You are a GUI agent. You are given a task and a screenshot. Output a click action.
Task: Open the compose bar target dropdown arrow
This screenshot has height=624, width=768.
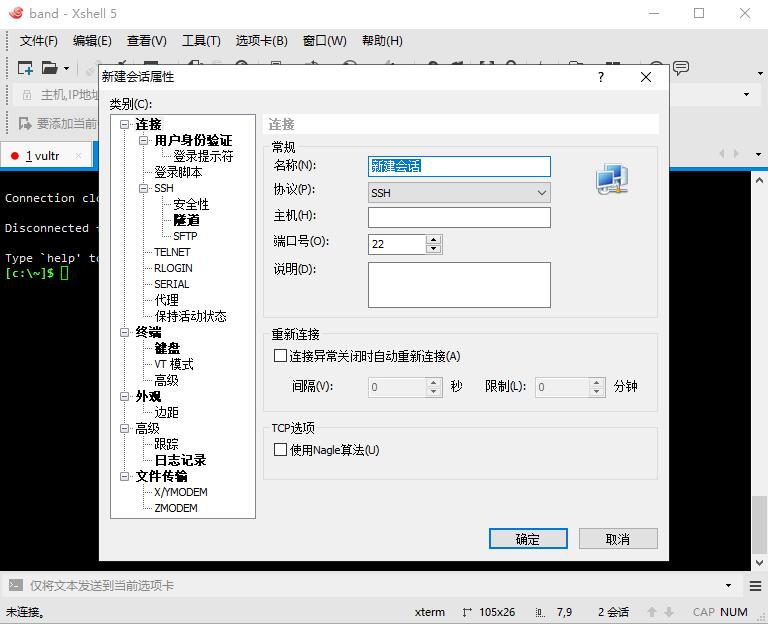point(728,585)
